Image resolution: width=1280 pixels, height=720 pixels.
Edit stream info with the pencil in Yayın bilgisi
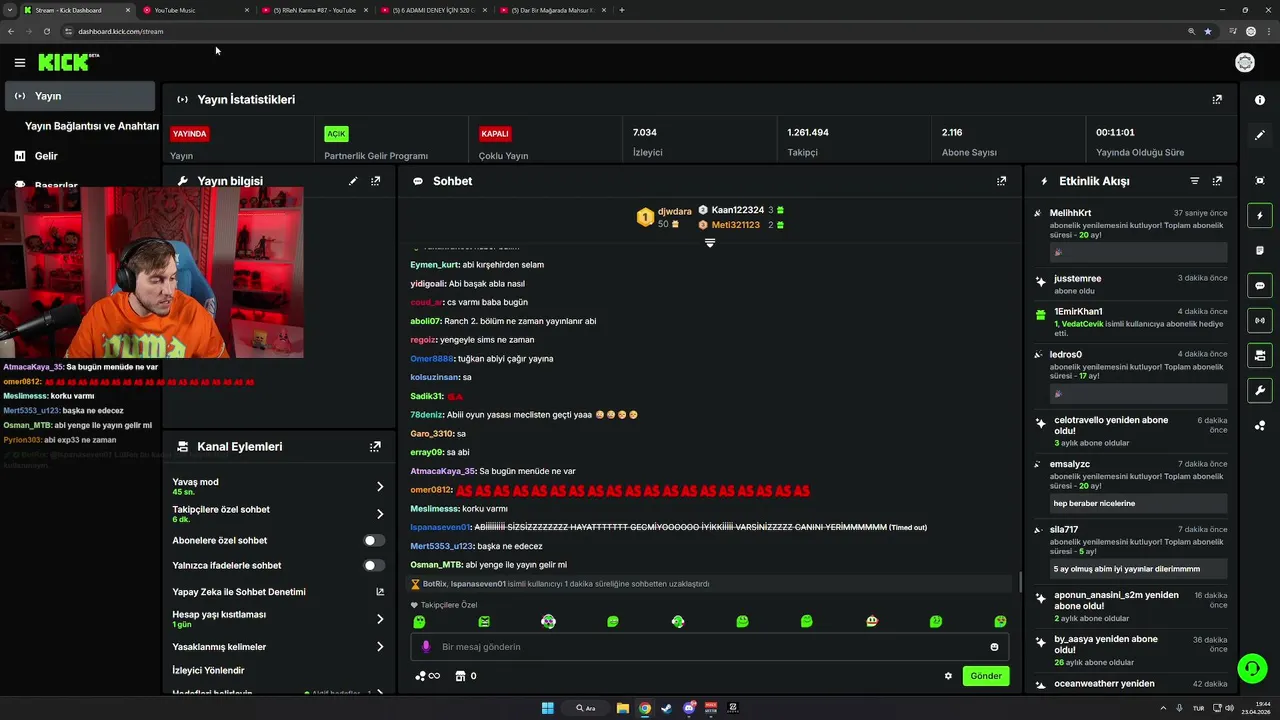pyautogui.click(x=353, y=181)
